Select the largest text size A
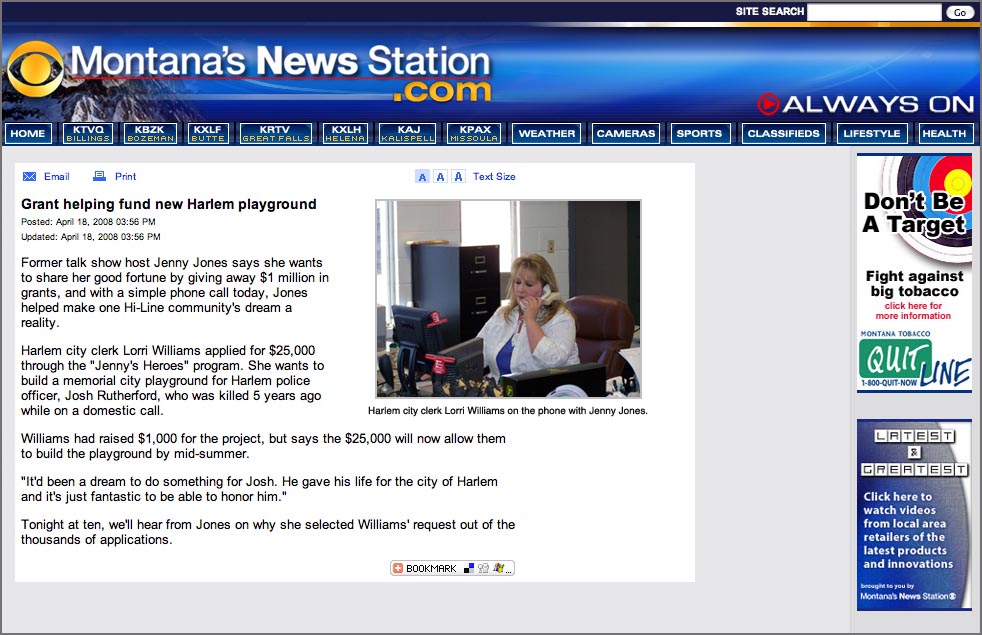The width and height of the screenshot is (982, 635). [x=458, y=177]
